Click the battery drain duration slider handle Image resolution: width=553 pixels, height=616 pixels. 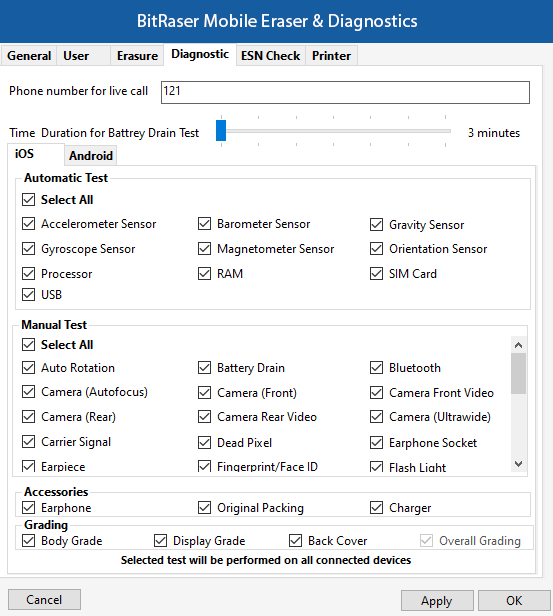tap(221, 130)
